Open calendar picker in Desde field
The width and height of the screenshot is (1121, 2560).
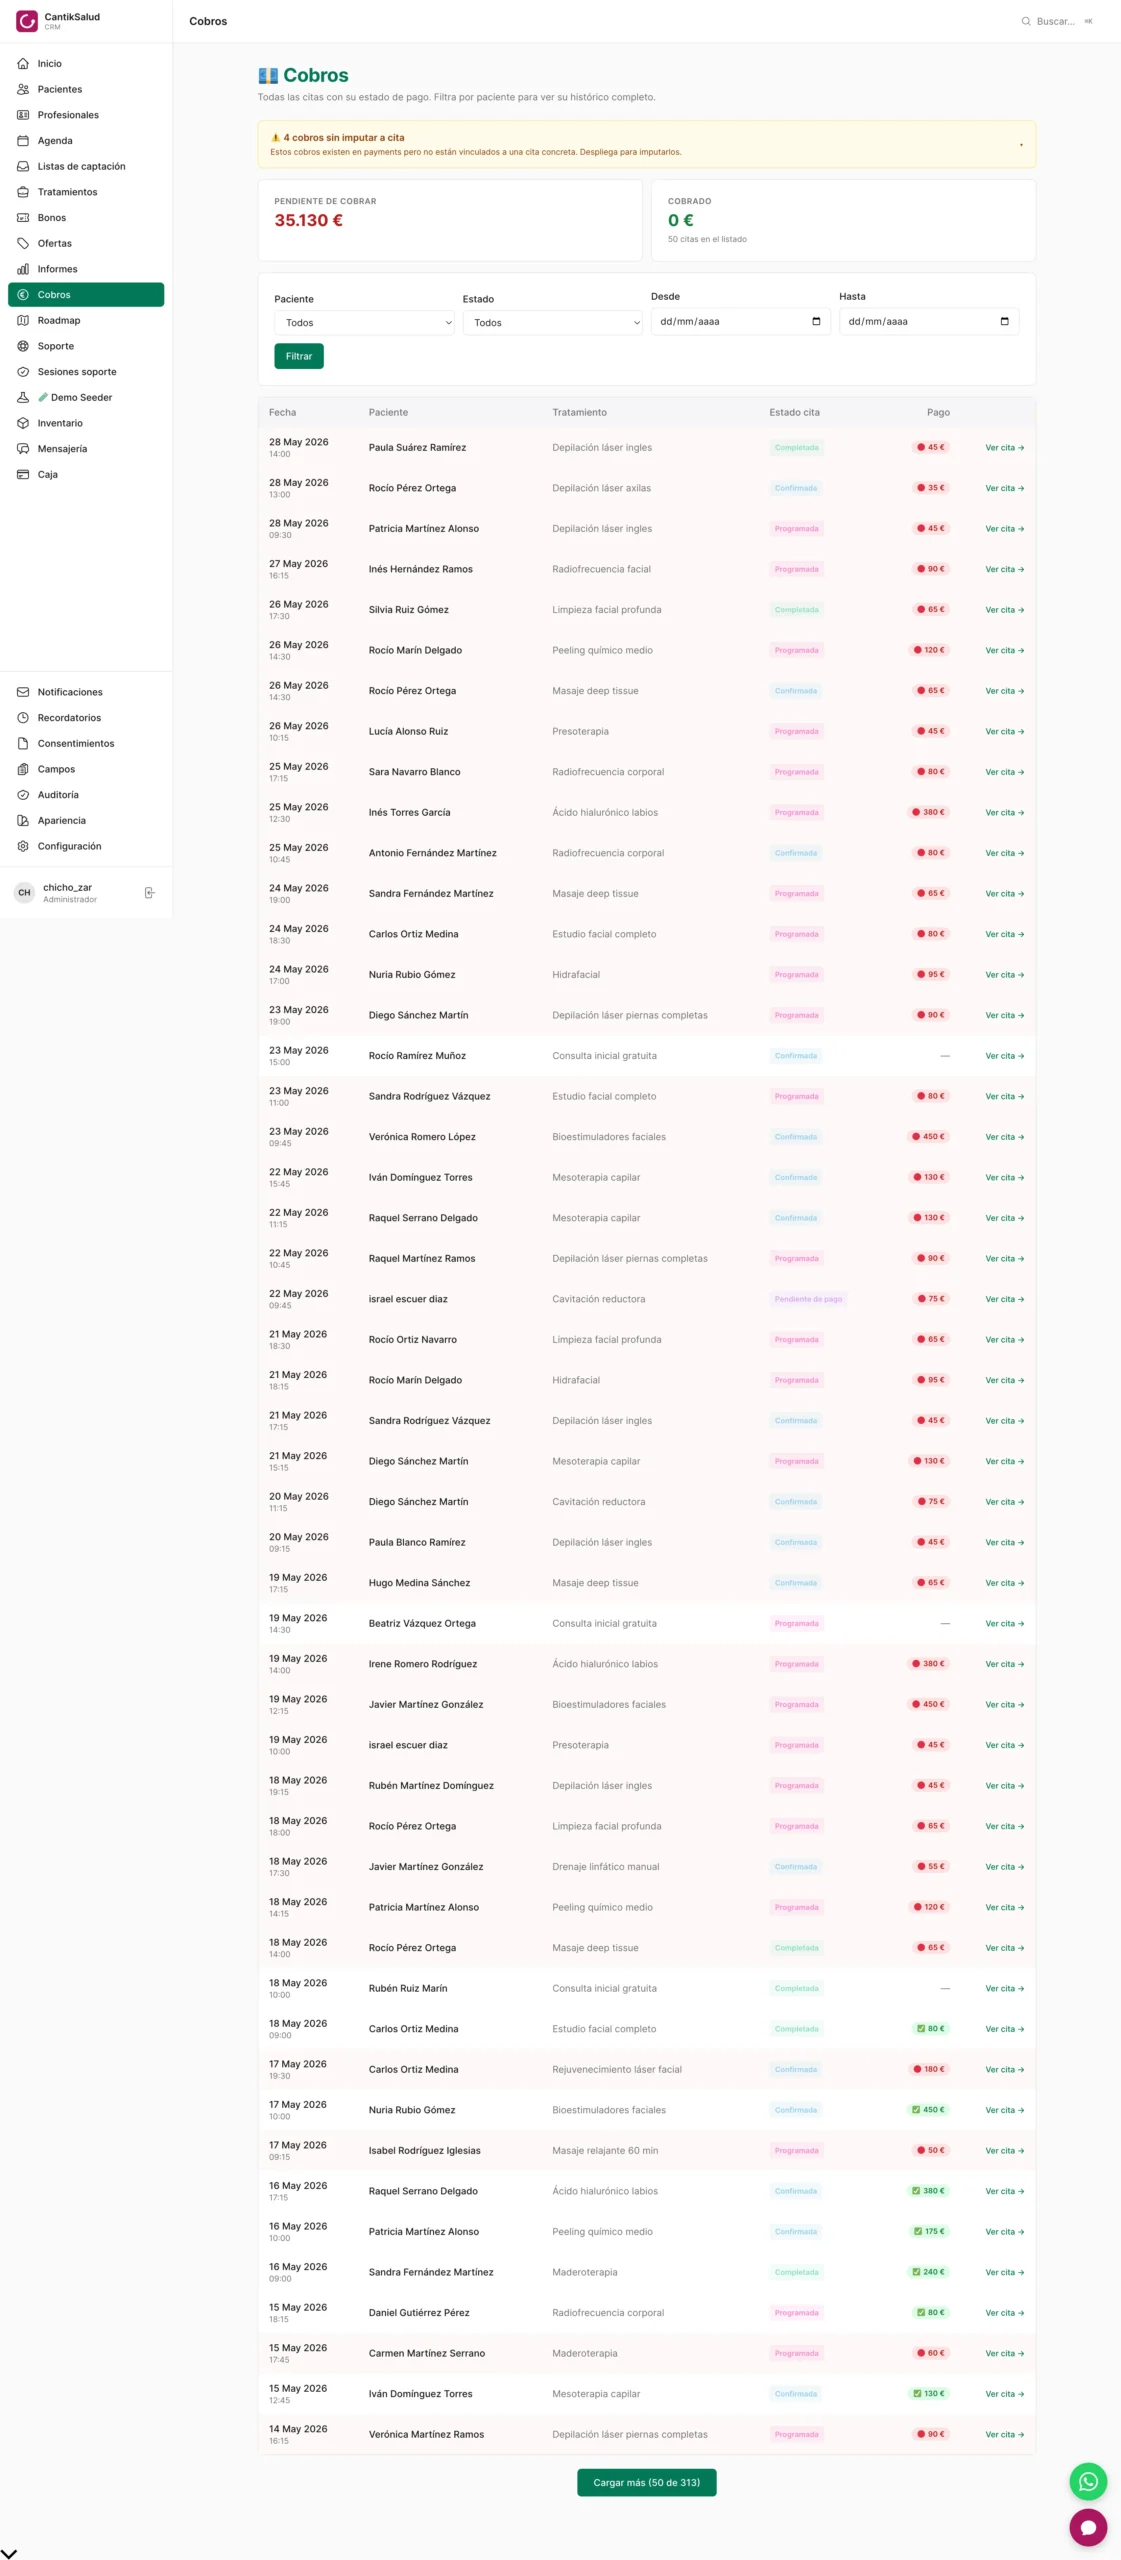pos(816,321)
